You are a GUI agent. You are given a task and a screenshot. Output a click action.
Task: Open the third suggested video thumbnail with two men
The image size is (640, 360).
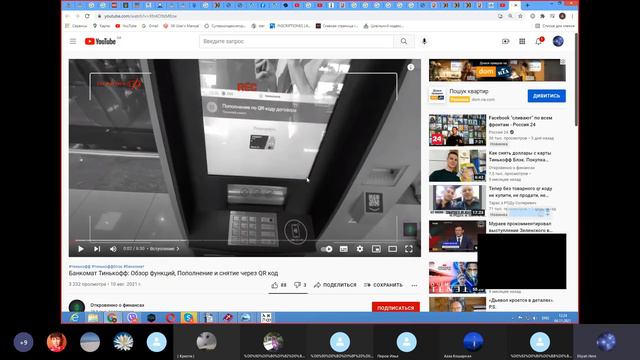point(457,200)
